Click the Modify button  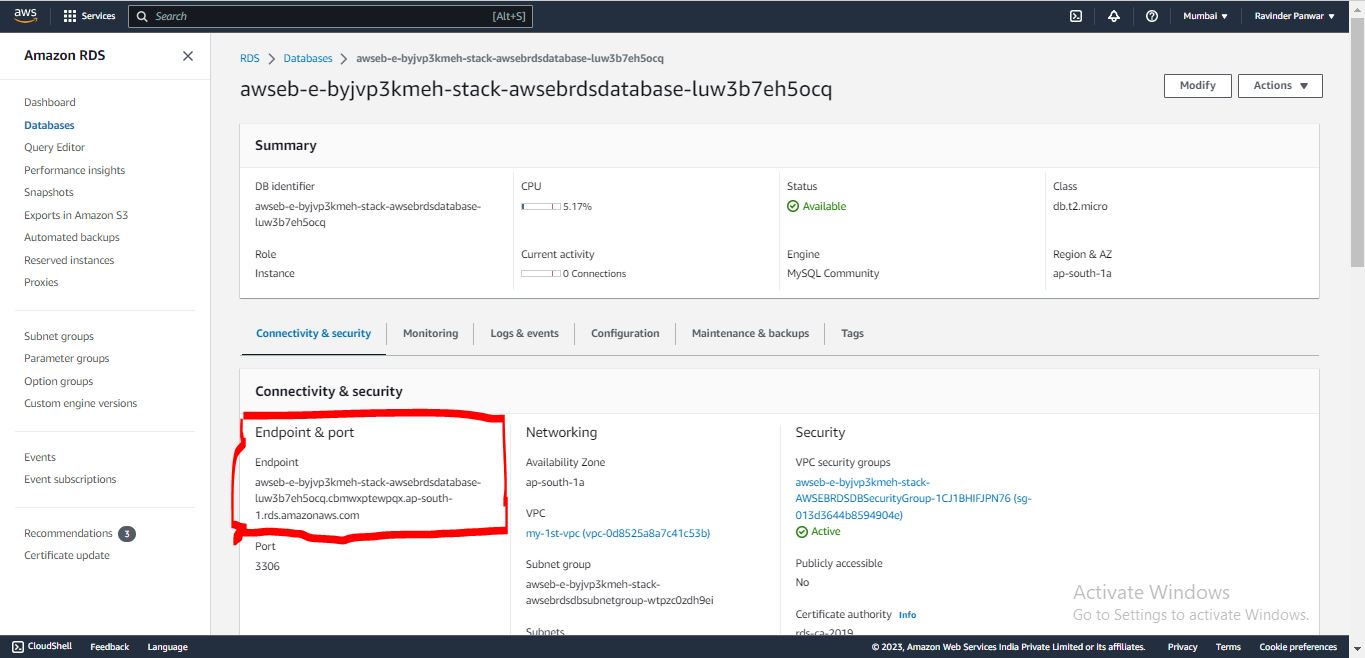point(1197,85)
